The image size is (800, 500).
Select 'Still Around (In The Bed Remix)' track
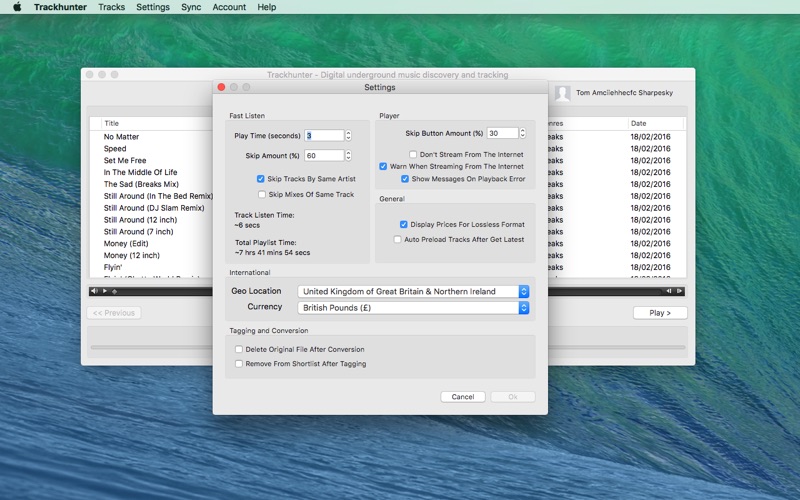pos(158,196)
